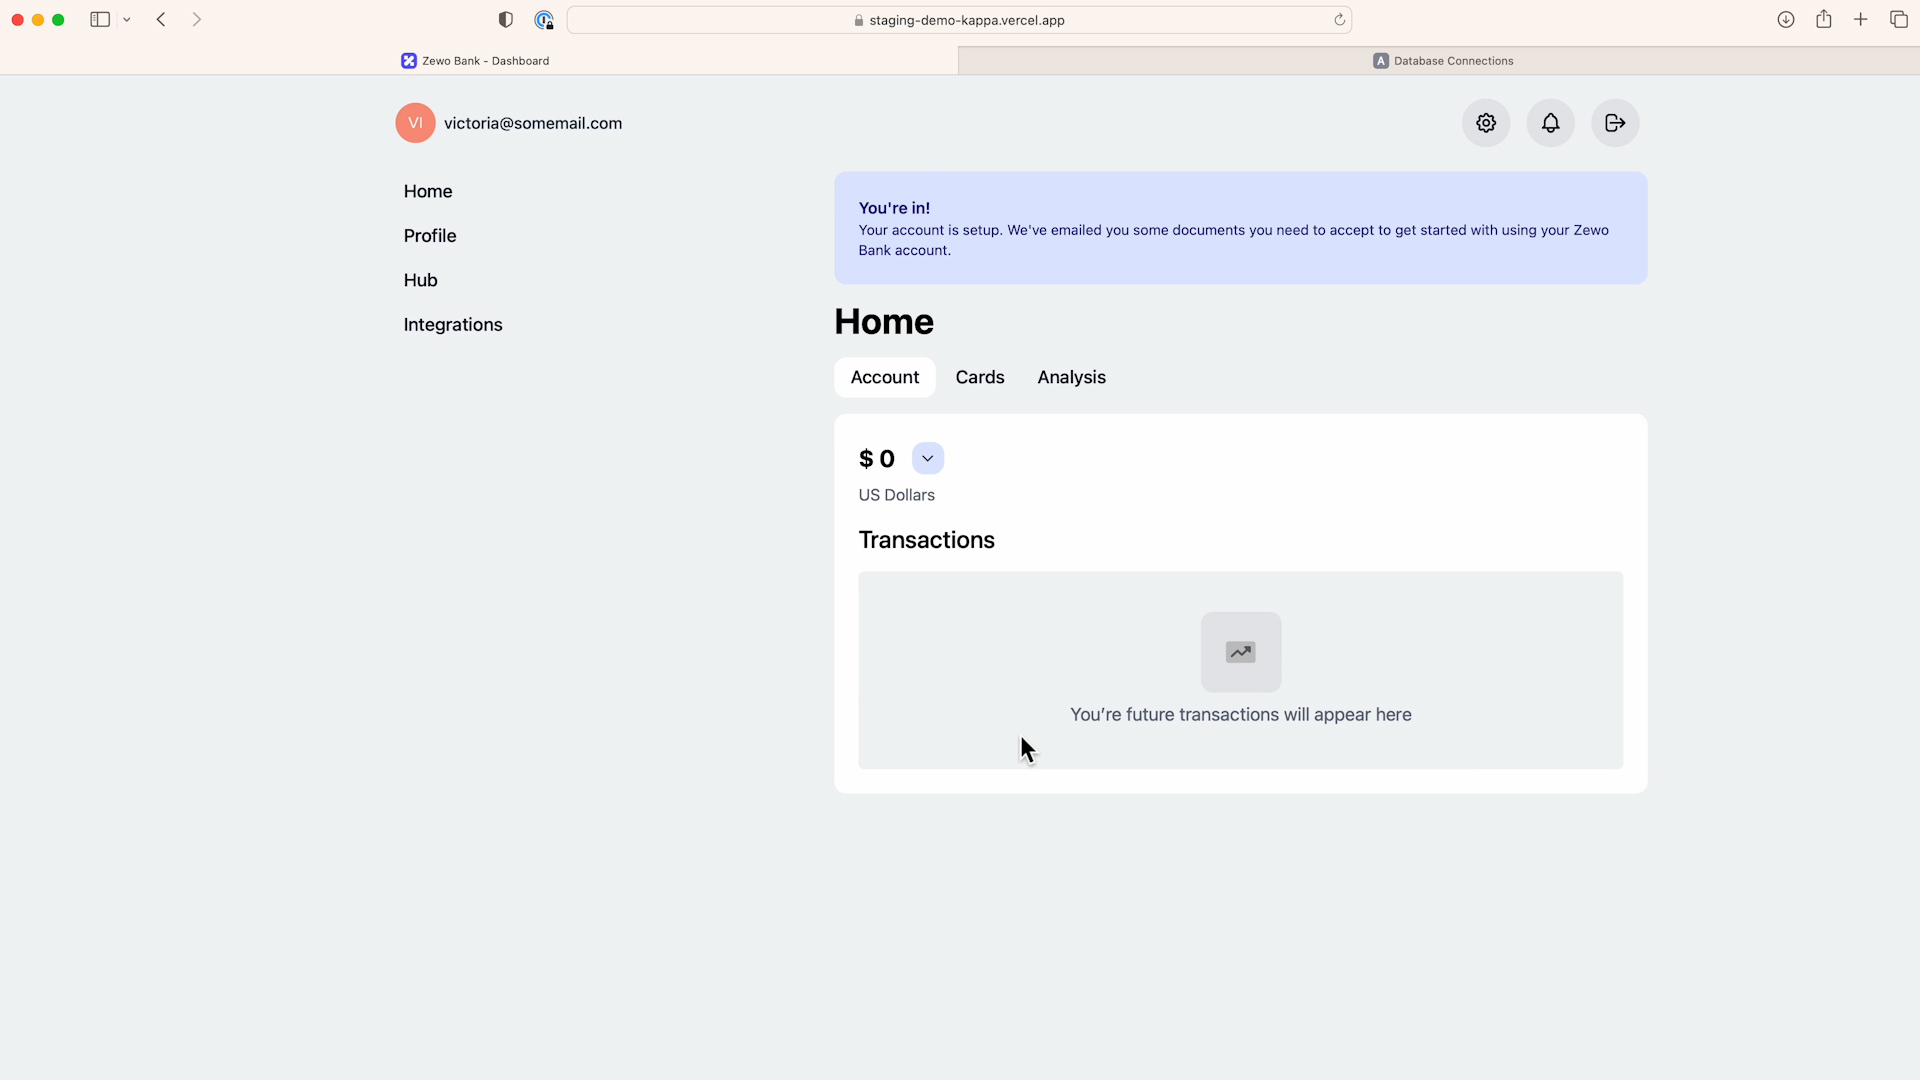This screenshot has height=1080, width=1920.
Task: Show tab overview icon
Action: click(x=1899, y=20)
